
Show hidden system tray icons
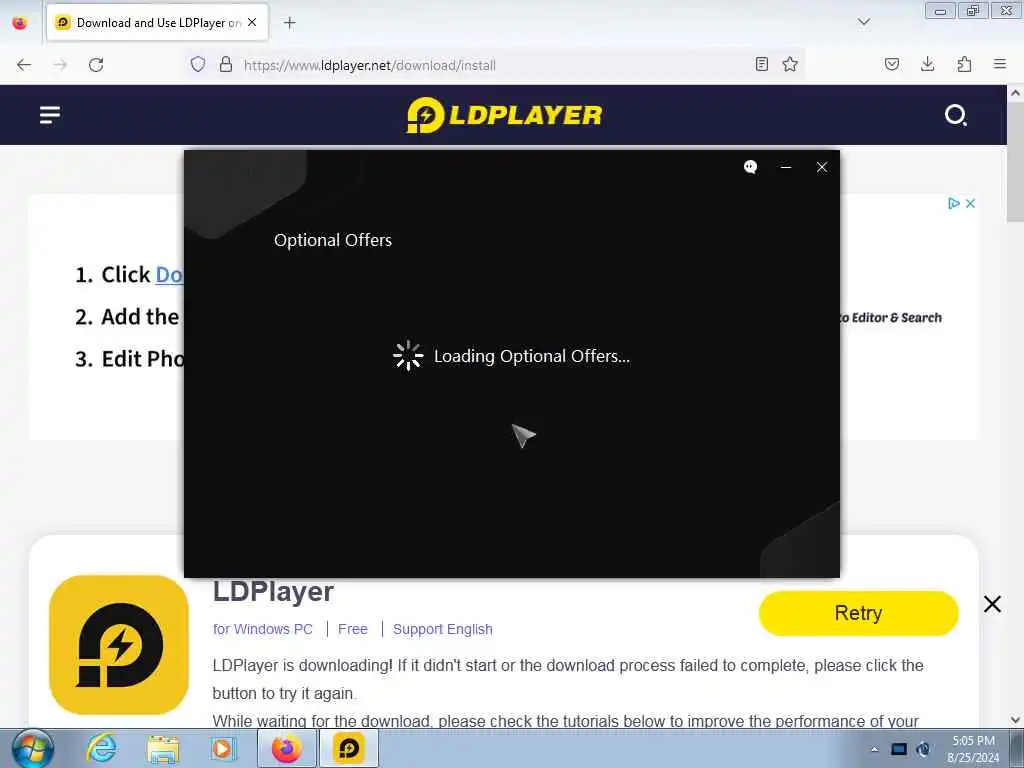[x=874, y=749]
